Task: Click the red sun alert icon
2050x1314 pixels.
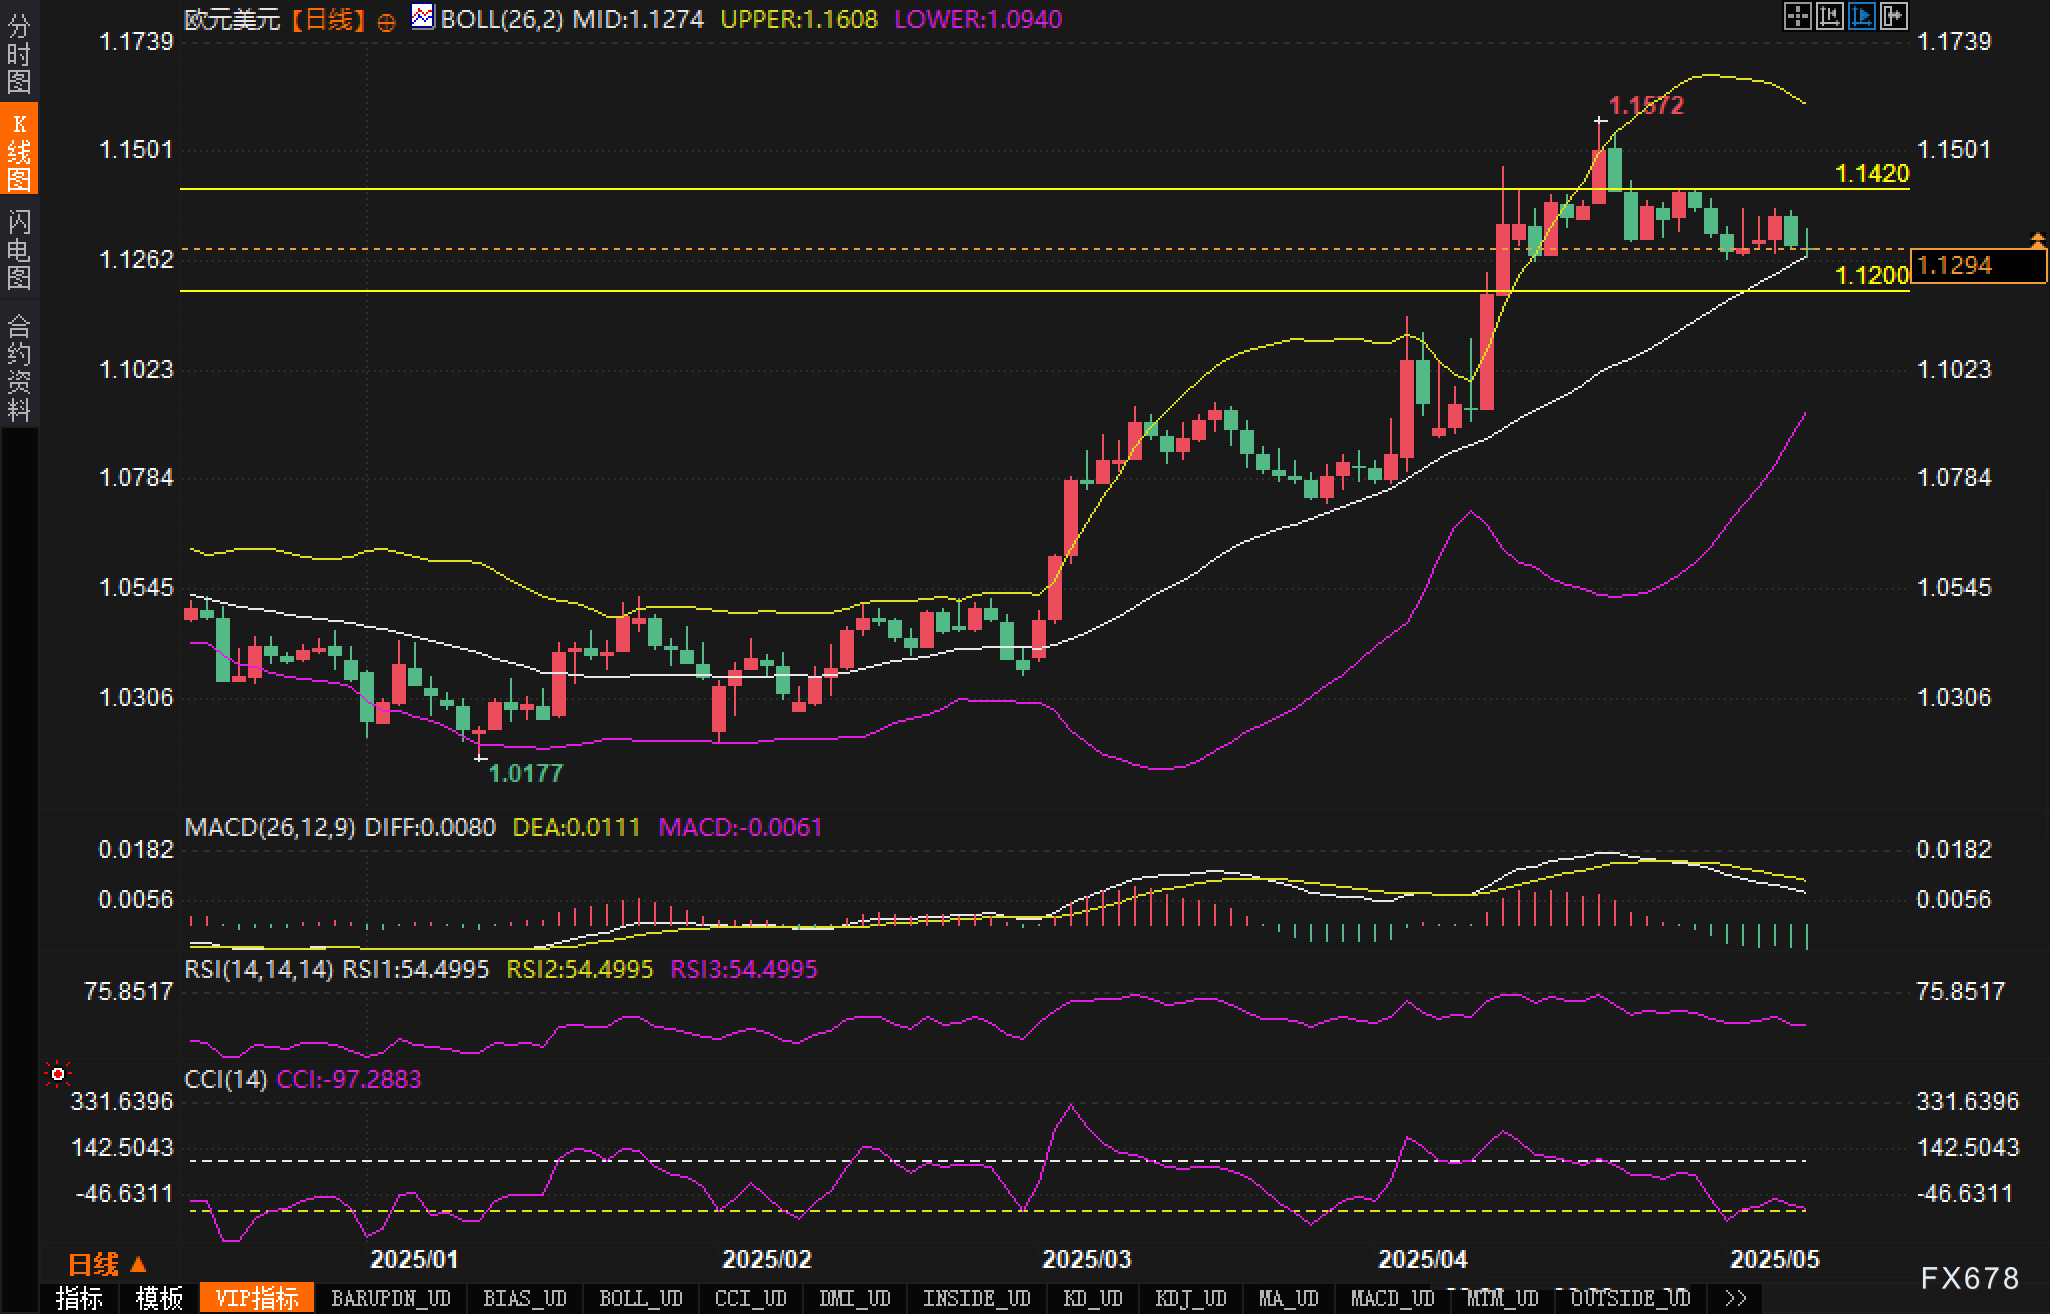Action: [58, 1073]
